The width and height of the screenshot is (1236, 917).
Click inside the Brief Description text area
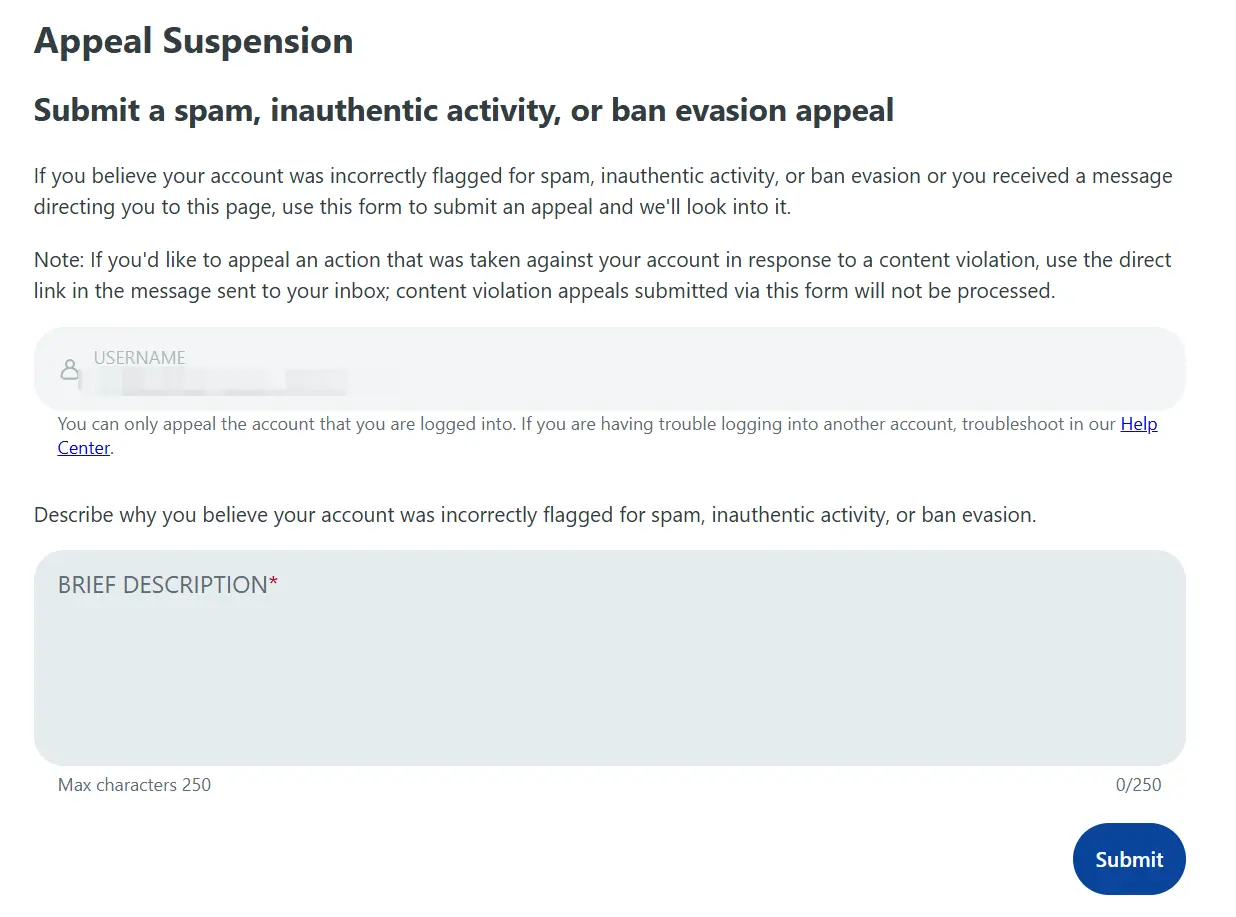click(x=609, y=680)
